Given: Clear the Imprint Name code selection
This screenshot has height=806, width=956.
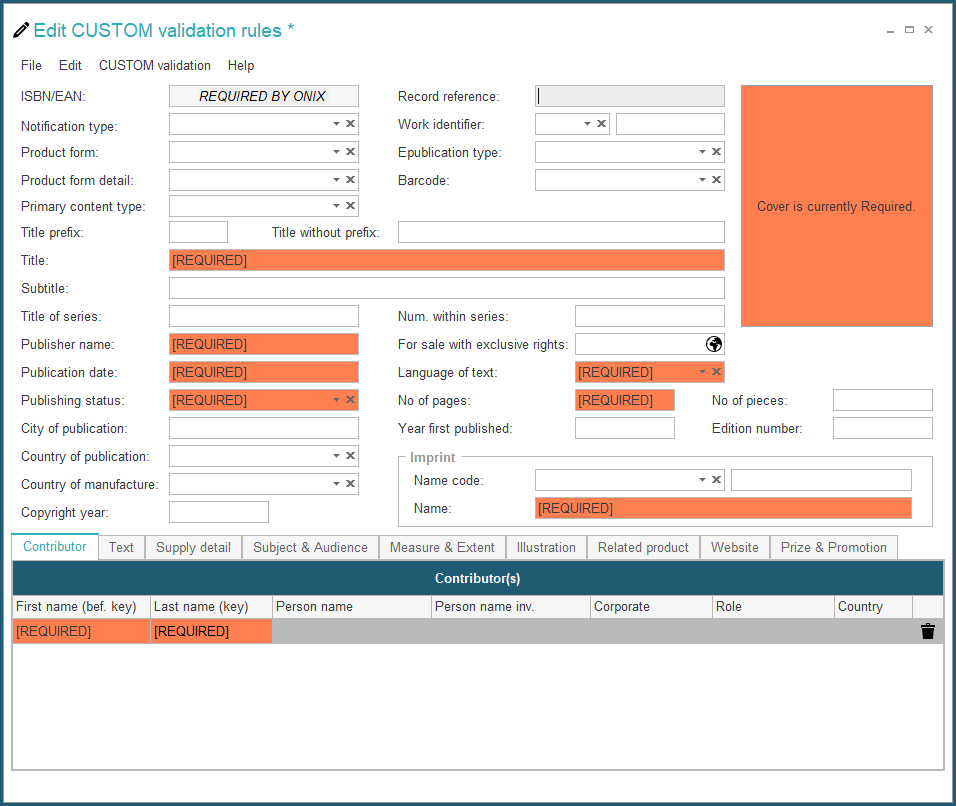Looking at the screenshot, I should (716, 480).
